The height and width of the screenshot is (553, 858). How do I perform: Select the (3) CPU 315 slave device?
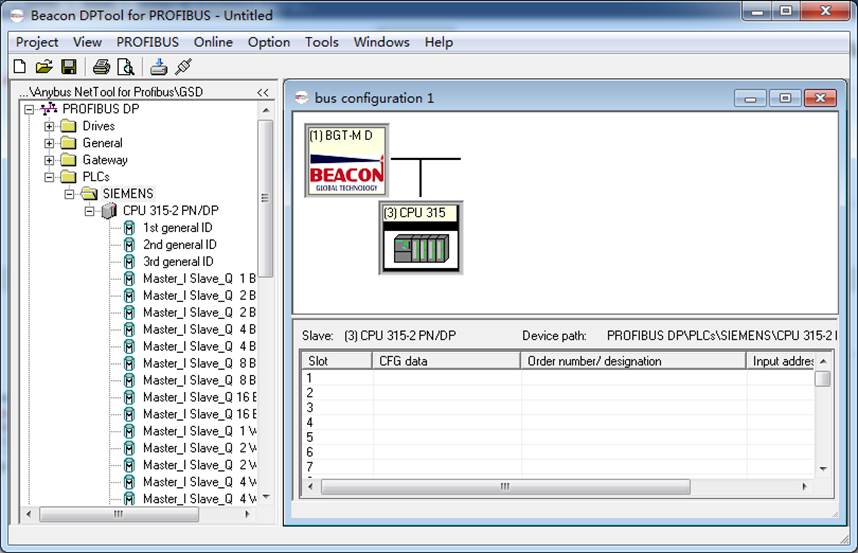tap(421, 238)
